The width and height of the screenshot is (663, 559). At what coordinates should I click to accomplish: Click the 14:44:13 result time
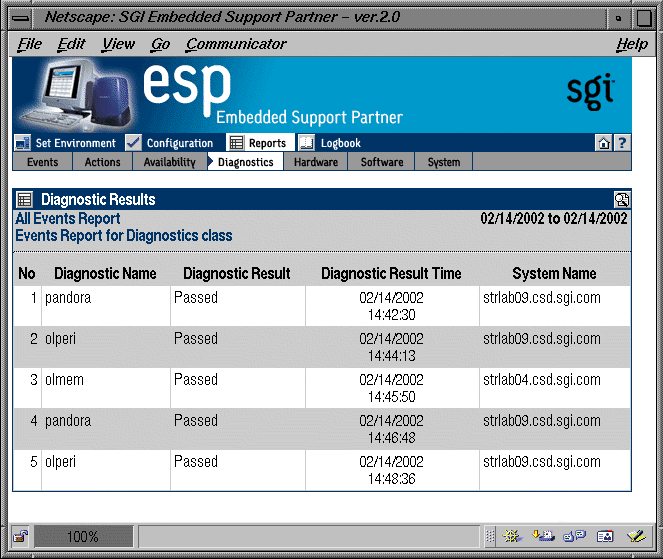(x=392, y=356)
